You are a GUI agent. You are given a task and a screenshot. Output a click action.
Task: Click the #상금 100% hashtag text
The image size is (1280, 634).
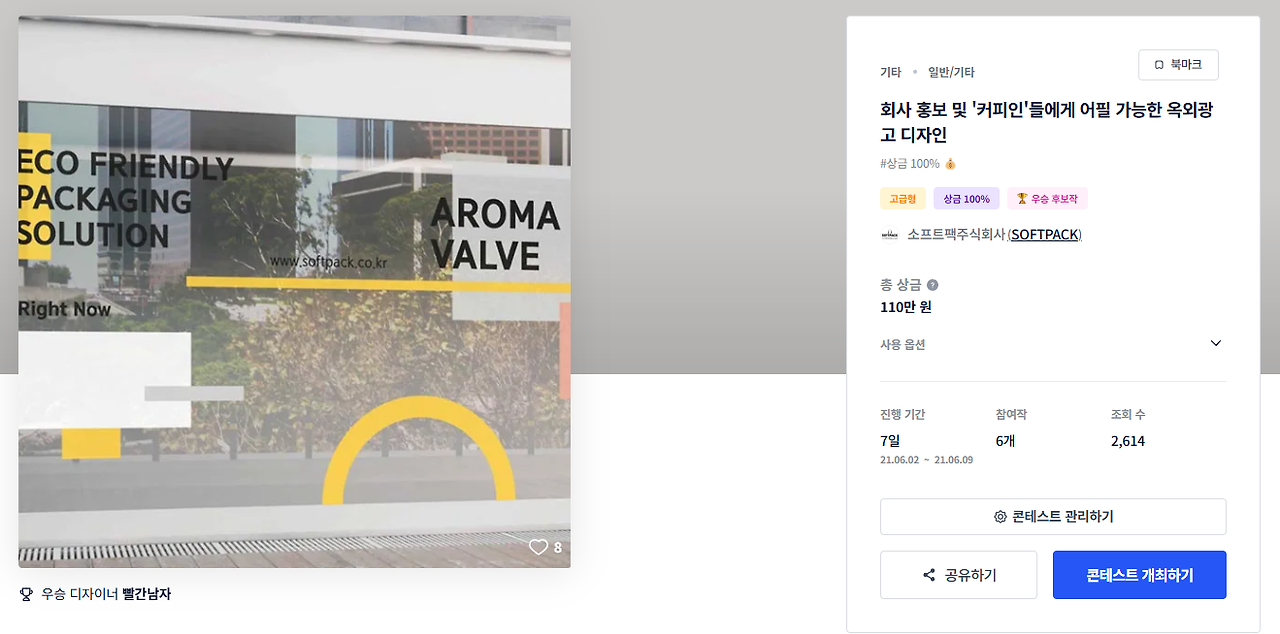[910, 164]
